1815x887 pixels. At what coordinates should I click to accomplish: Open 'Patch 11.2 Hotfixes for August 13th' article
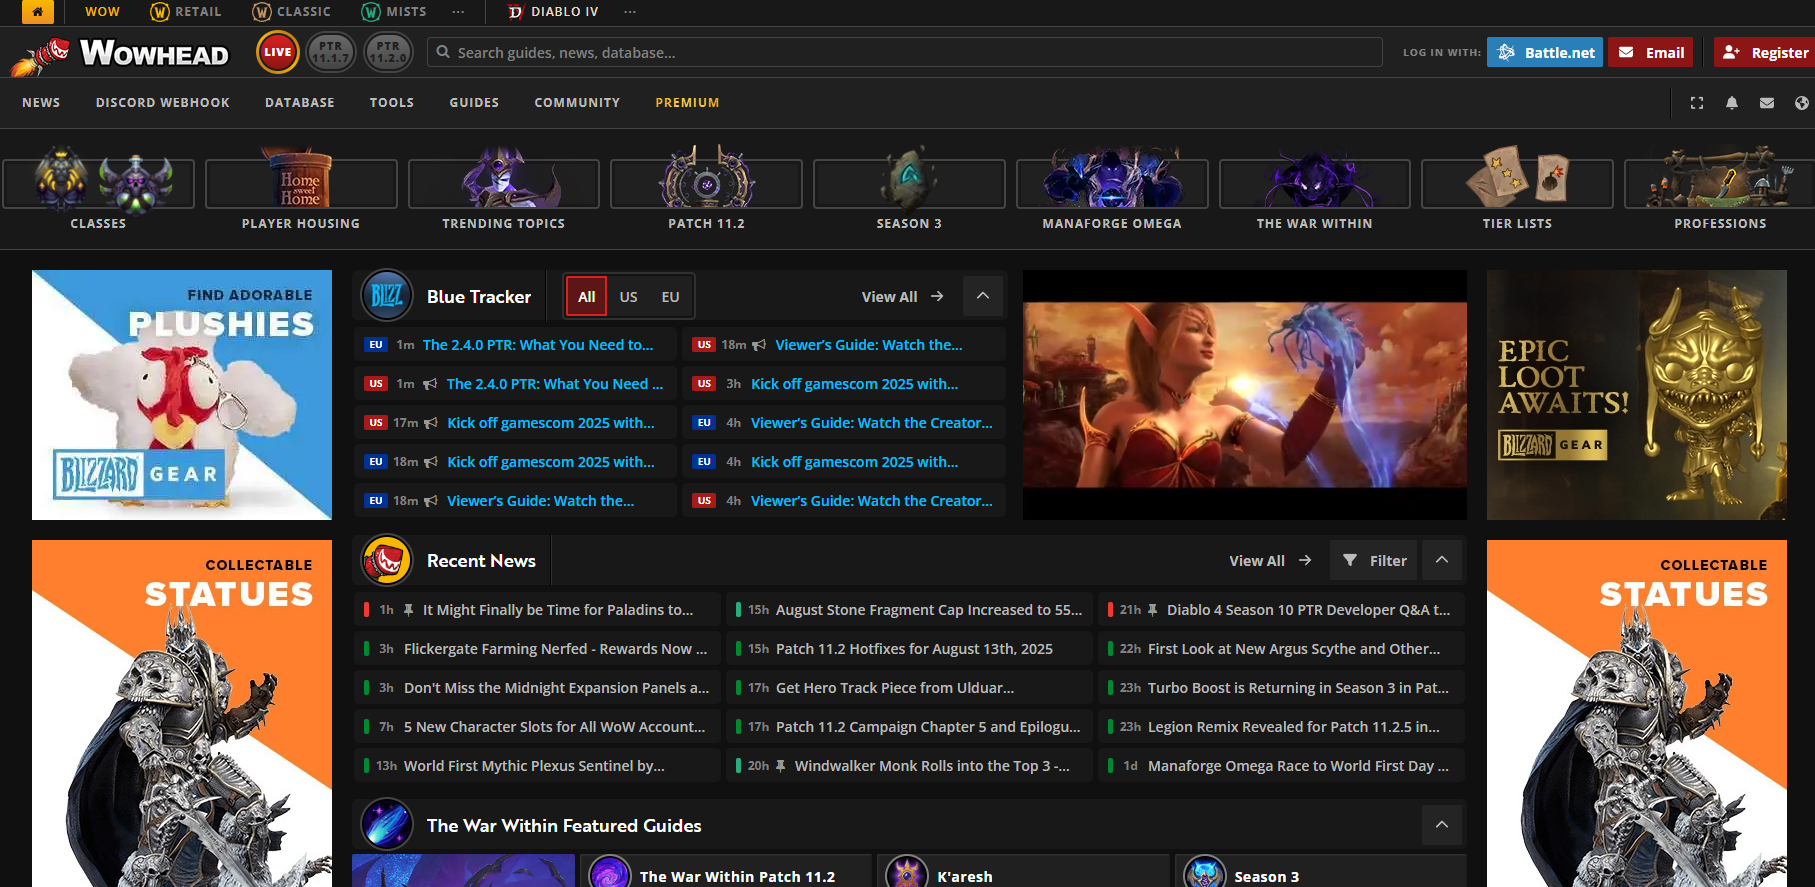click(914, 648)
